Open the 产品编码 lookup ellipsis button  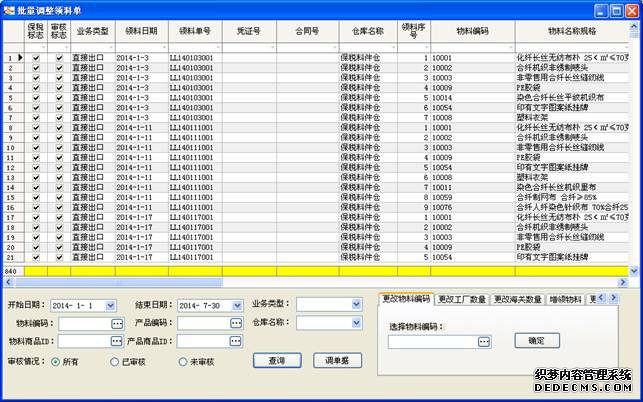click(236, 323)
